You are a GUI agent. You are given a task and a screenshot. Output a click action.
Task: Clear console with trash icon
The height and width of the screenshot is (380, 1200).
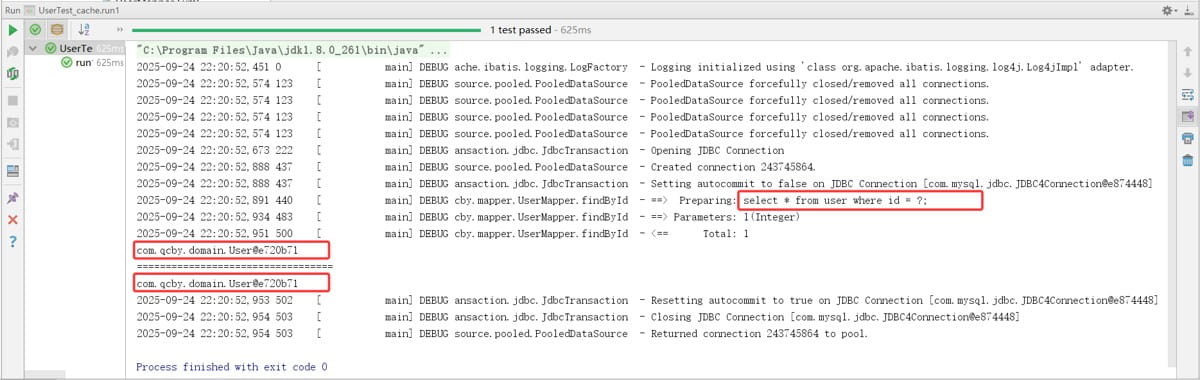pos(1187,160)
